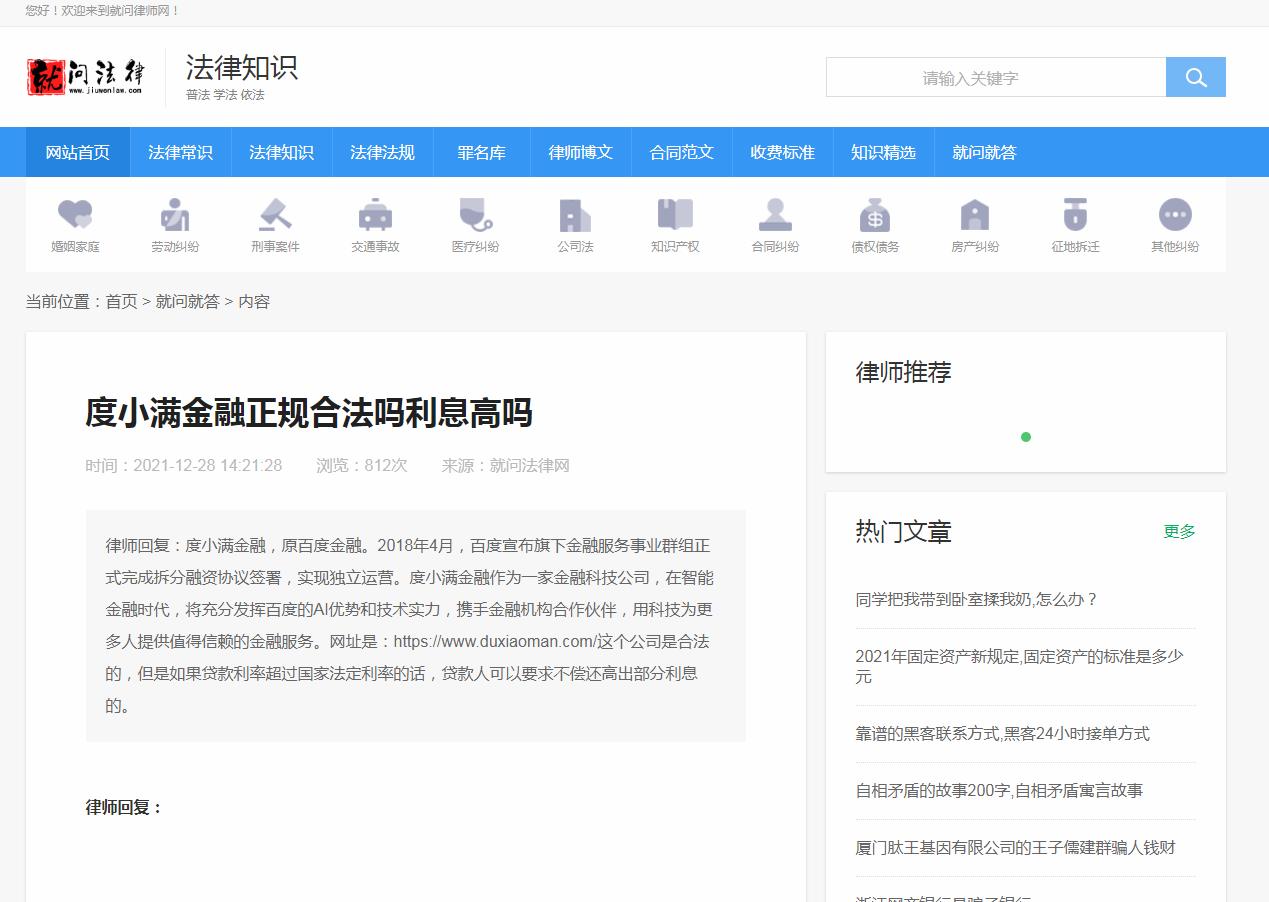This screenshot has height=902, width=1269.
Task: Open the 征地拆迁 category icon
Action: pos(1075,215)
